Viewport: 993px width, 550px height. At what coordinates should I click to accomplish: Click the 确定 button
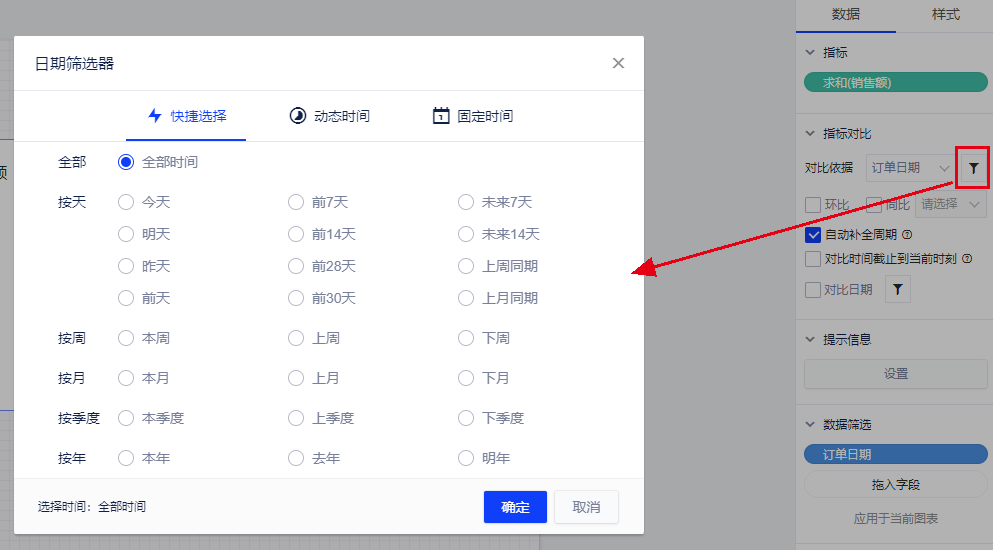[x=515, y=507]
